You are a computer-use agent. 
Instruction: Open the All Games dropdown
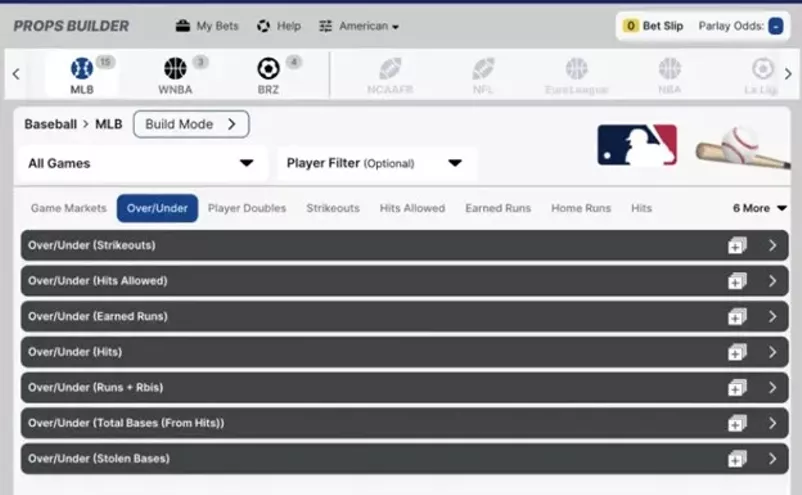(142, 164)
